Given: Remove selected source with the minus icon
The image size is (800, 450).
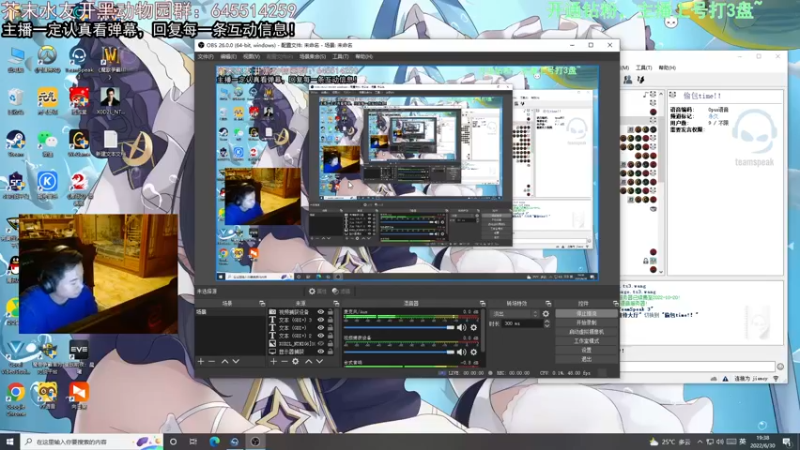Looking at the screenshot, I should click(284, 361).
